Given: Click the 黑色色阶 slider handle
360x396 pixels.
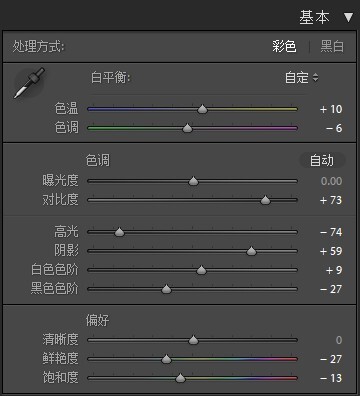Looking at the screenshot, I should click(166, 289).
